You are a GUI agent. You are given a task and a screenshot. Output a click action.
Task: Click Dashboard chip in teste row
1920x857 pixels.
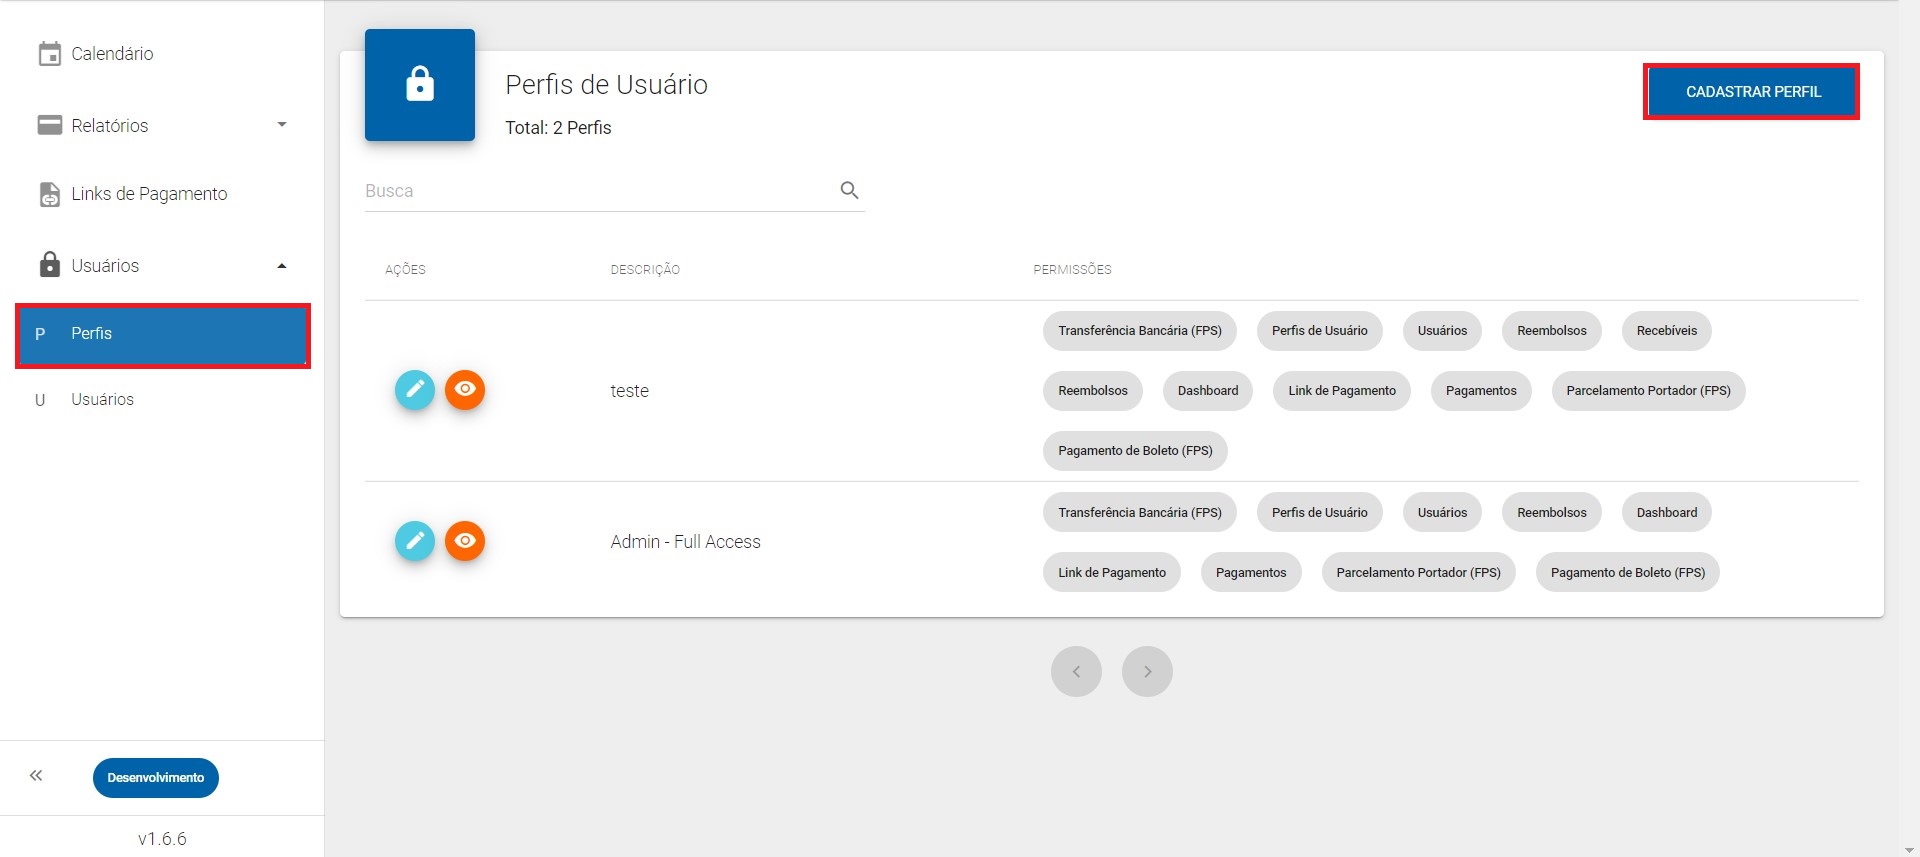(x=1208, y=391)
